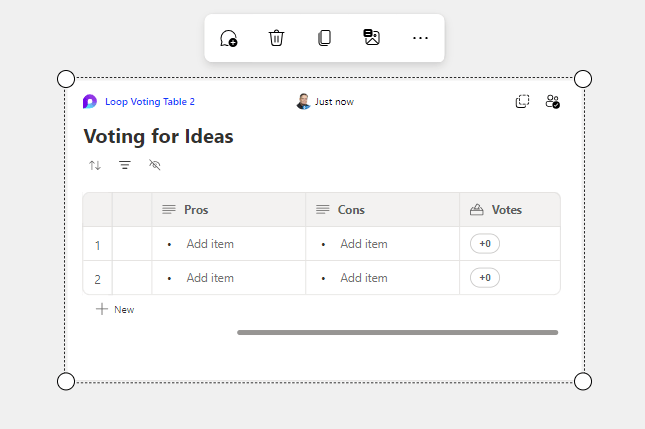This screenshot has height=429, width=645.
Task: Vote +0 button in row 2
Action: click(x=485, y=278)
